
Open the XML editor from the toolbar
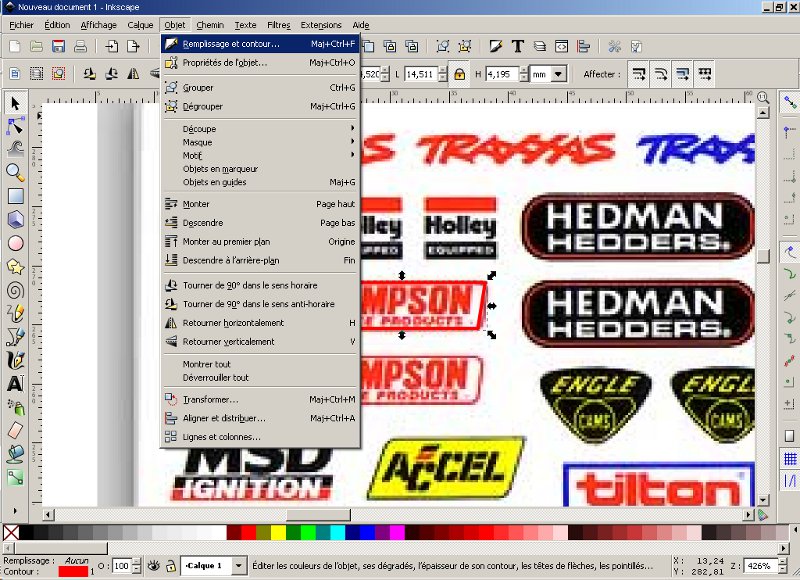click(562, 46)
